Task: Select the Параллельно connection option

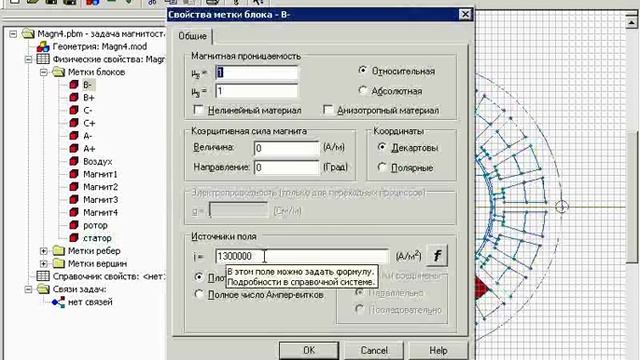Action: pyautogui.click(x=359, y=292)
